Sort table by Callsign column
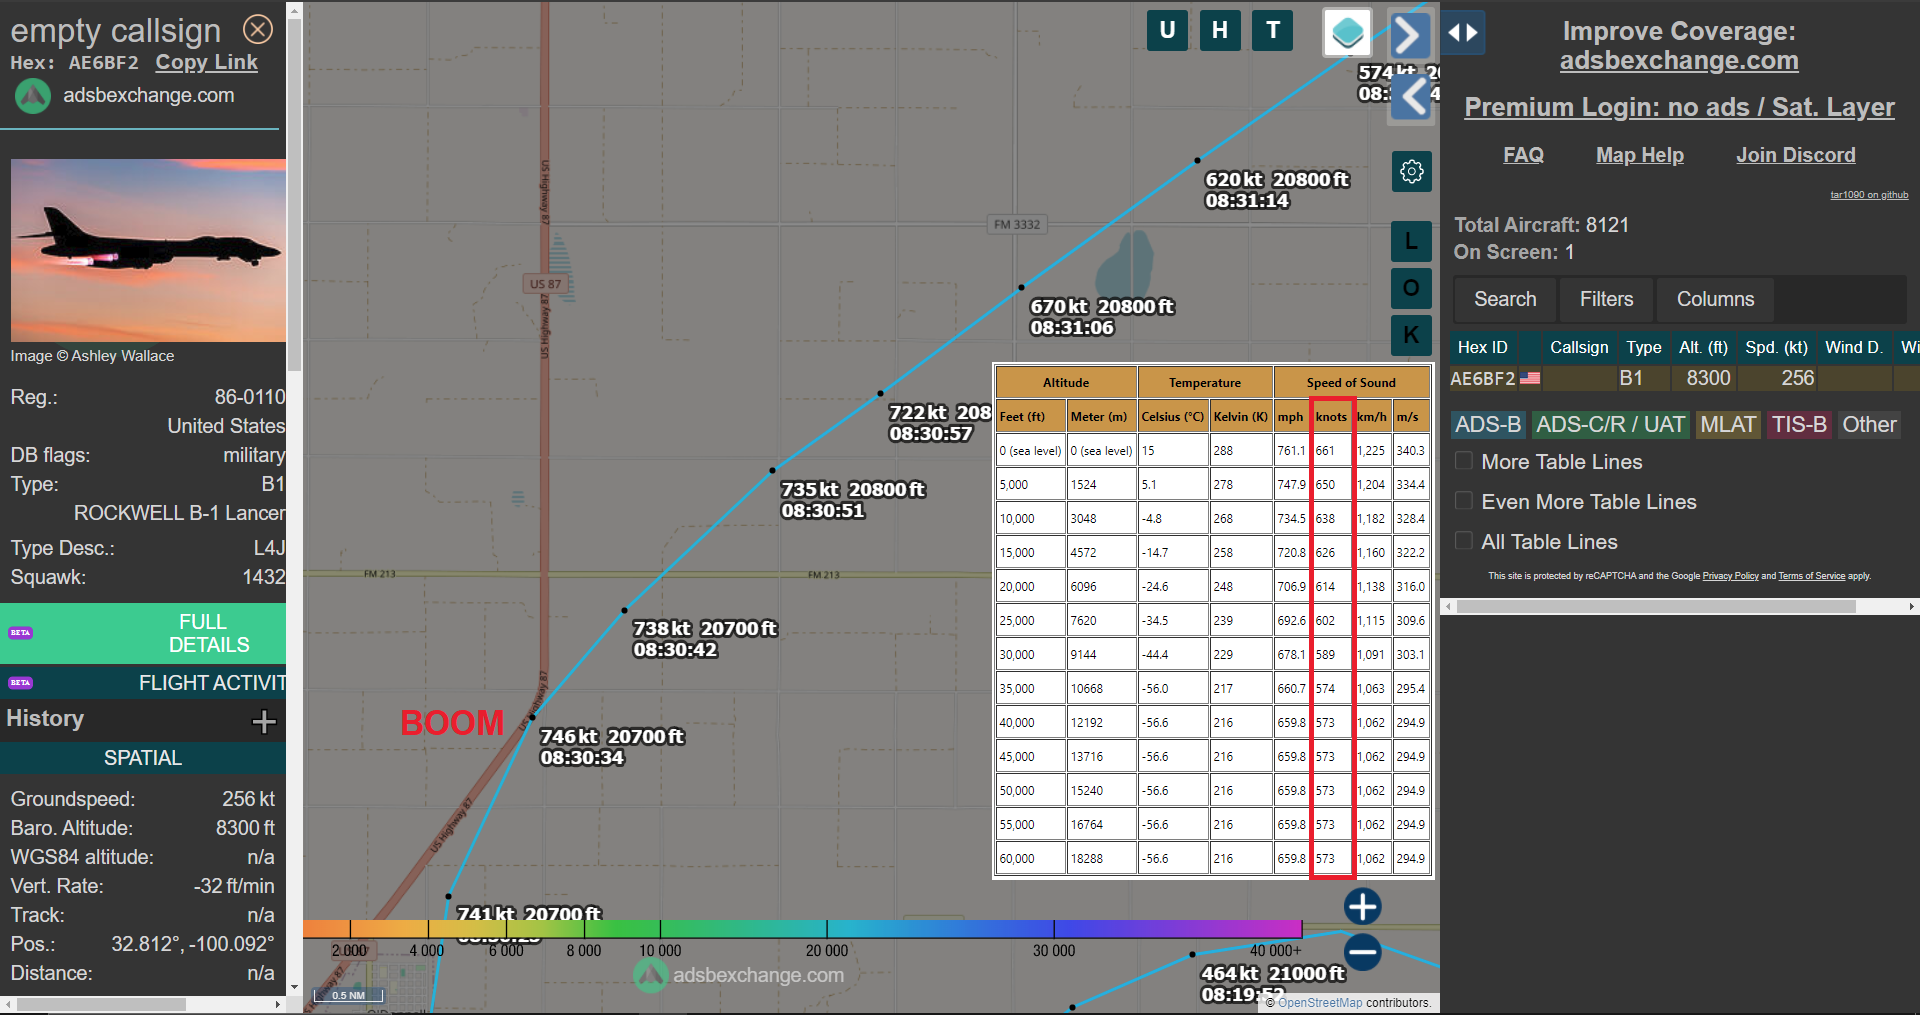Screen dimensions: 1920x1015 pyautogui.click(x=1579, y=347)
